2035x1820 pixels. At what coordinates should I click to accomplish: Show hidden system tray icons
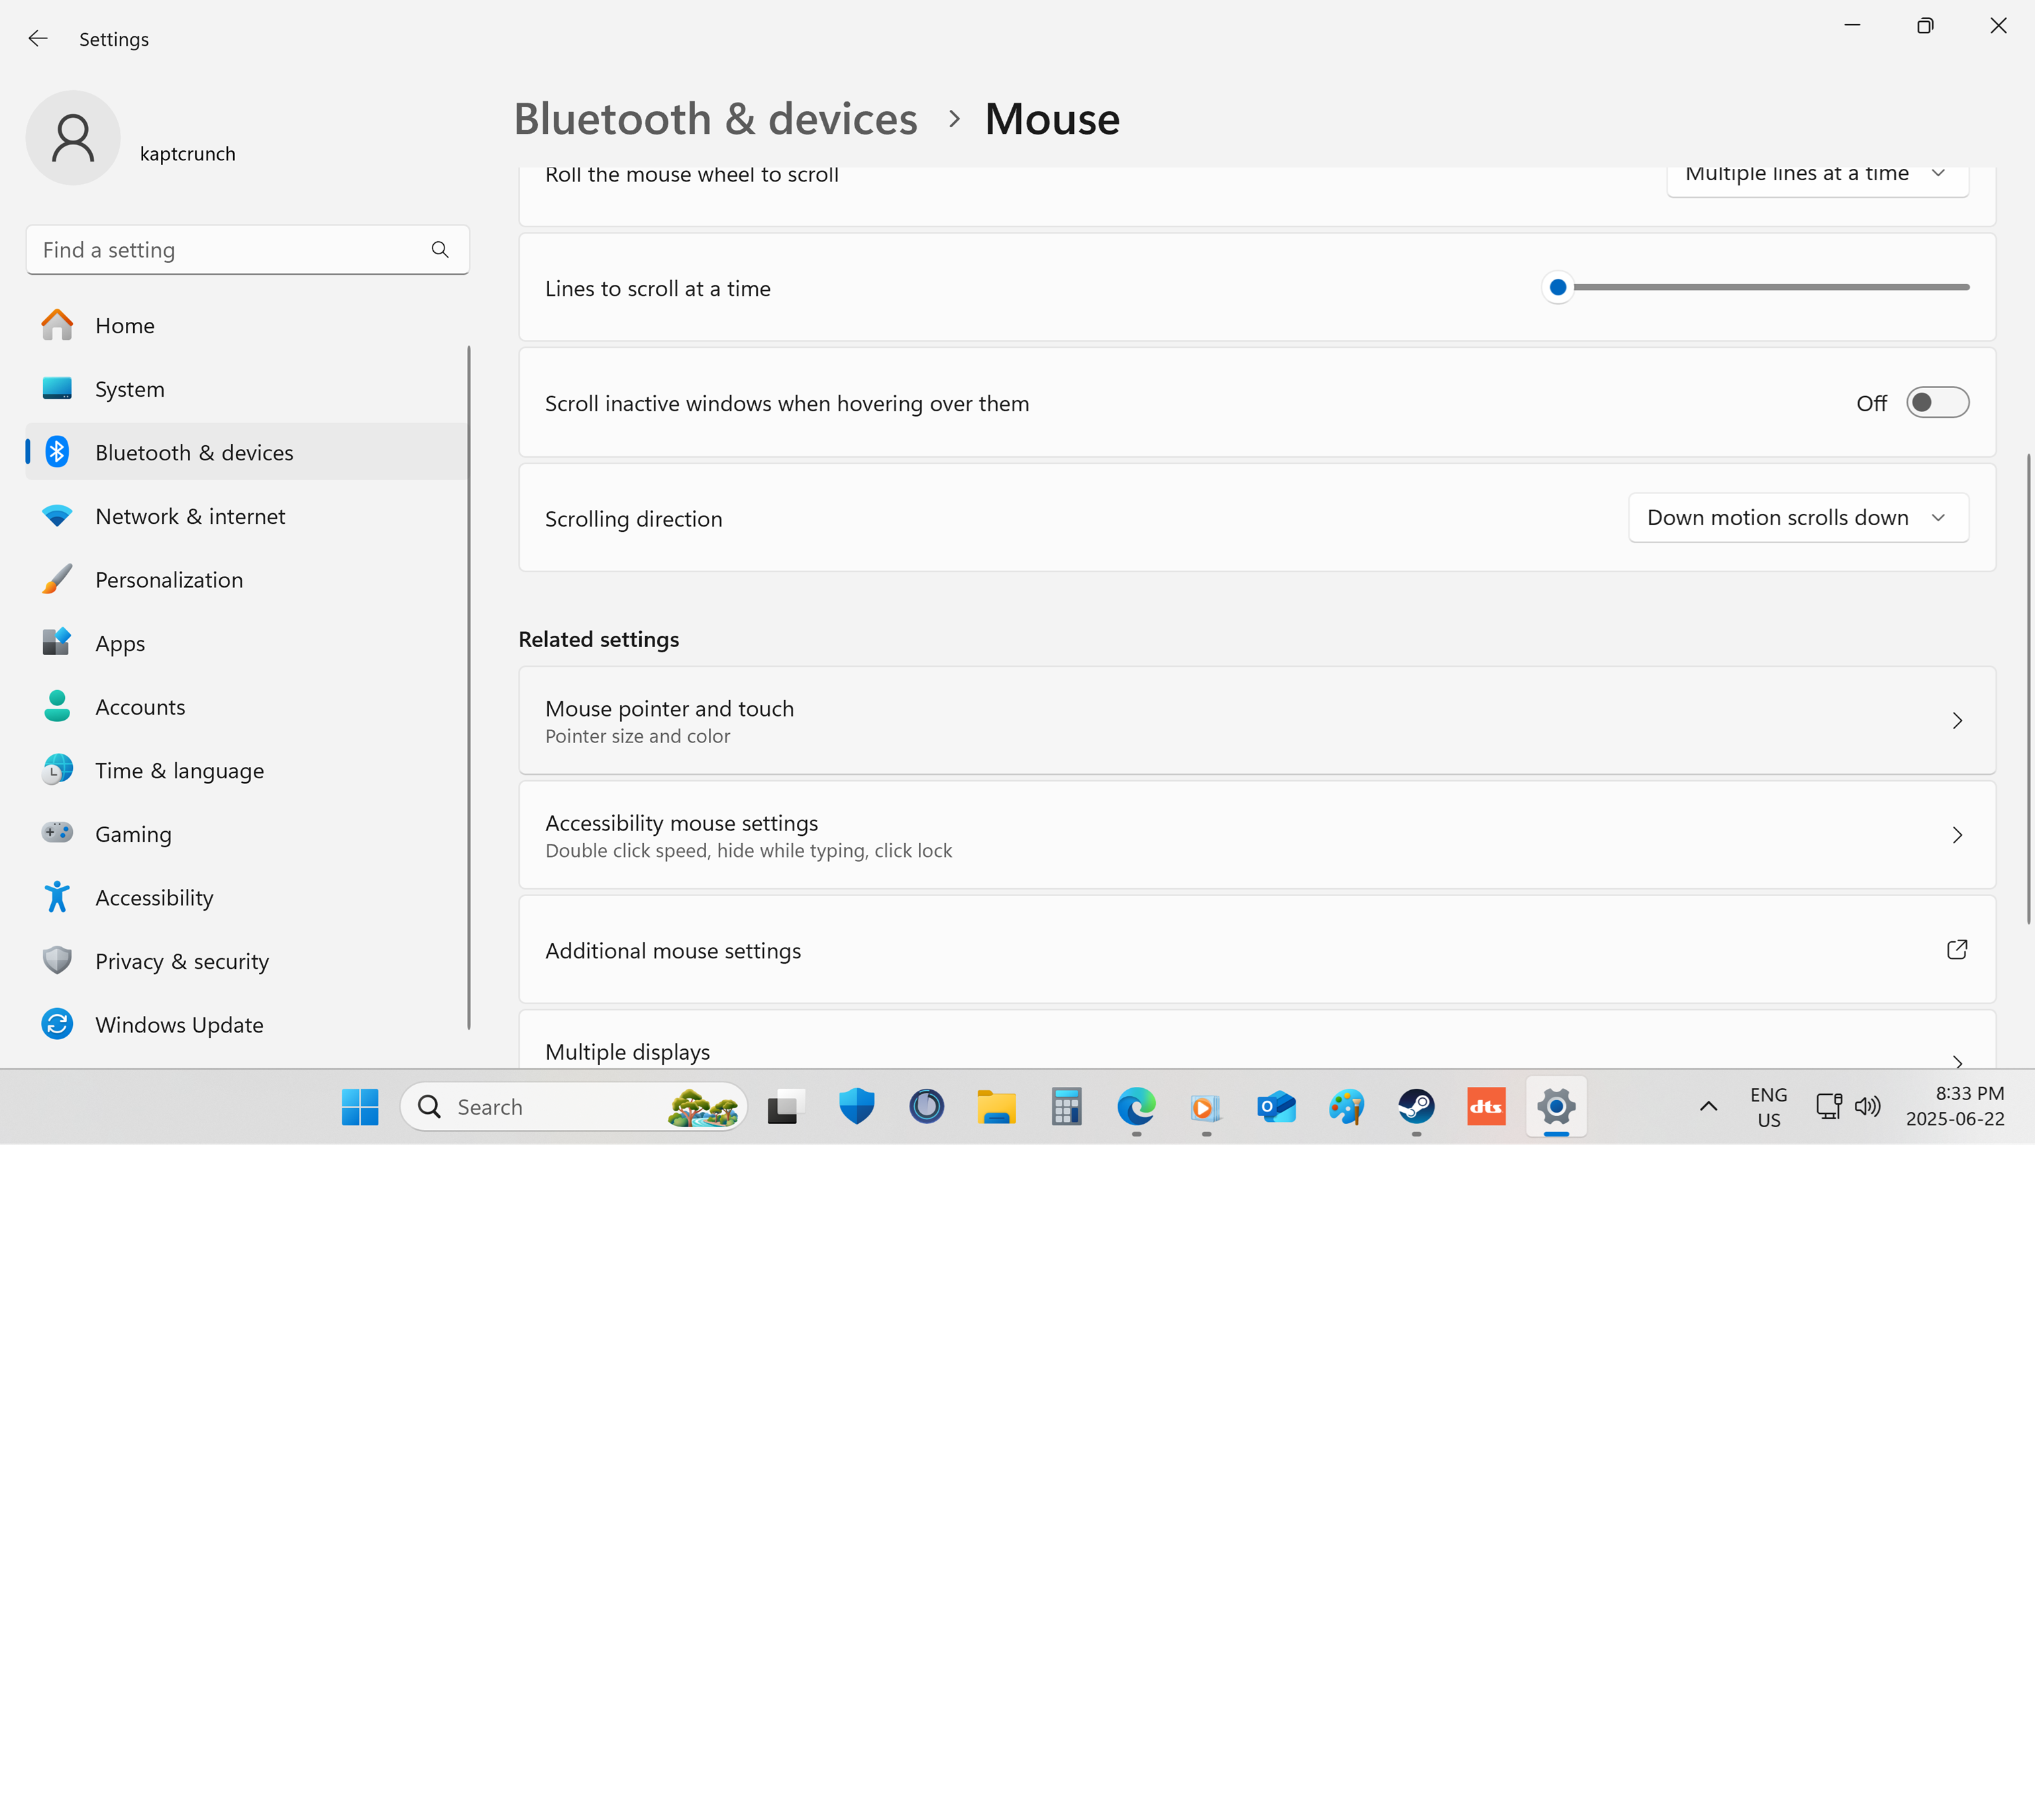pos(1708,1106)
